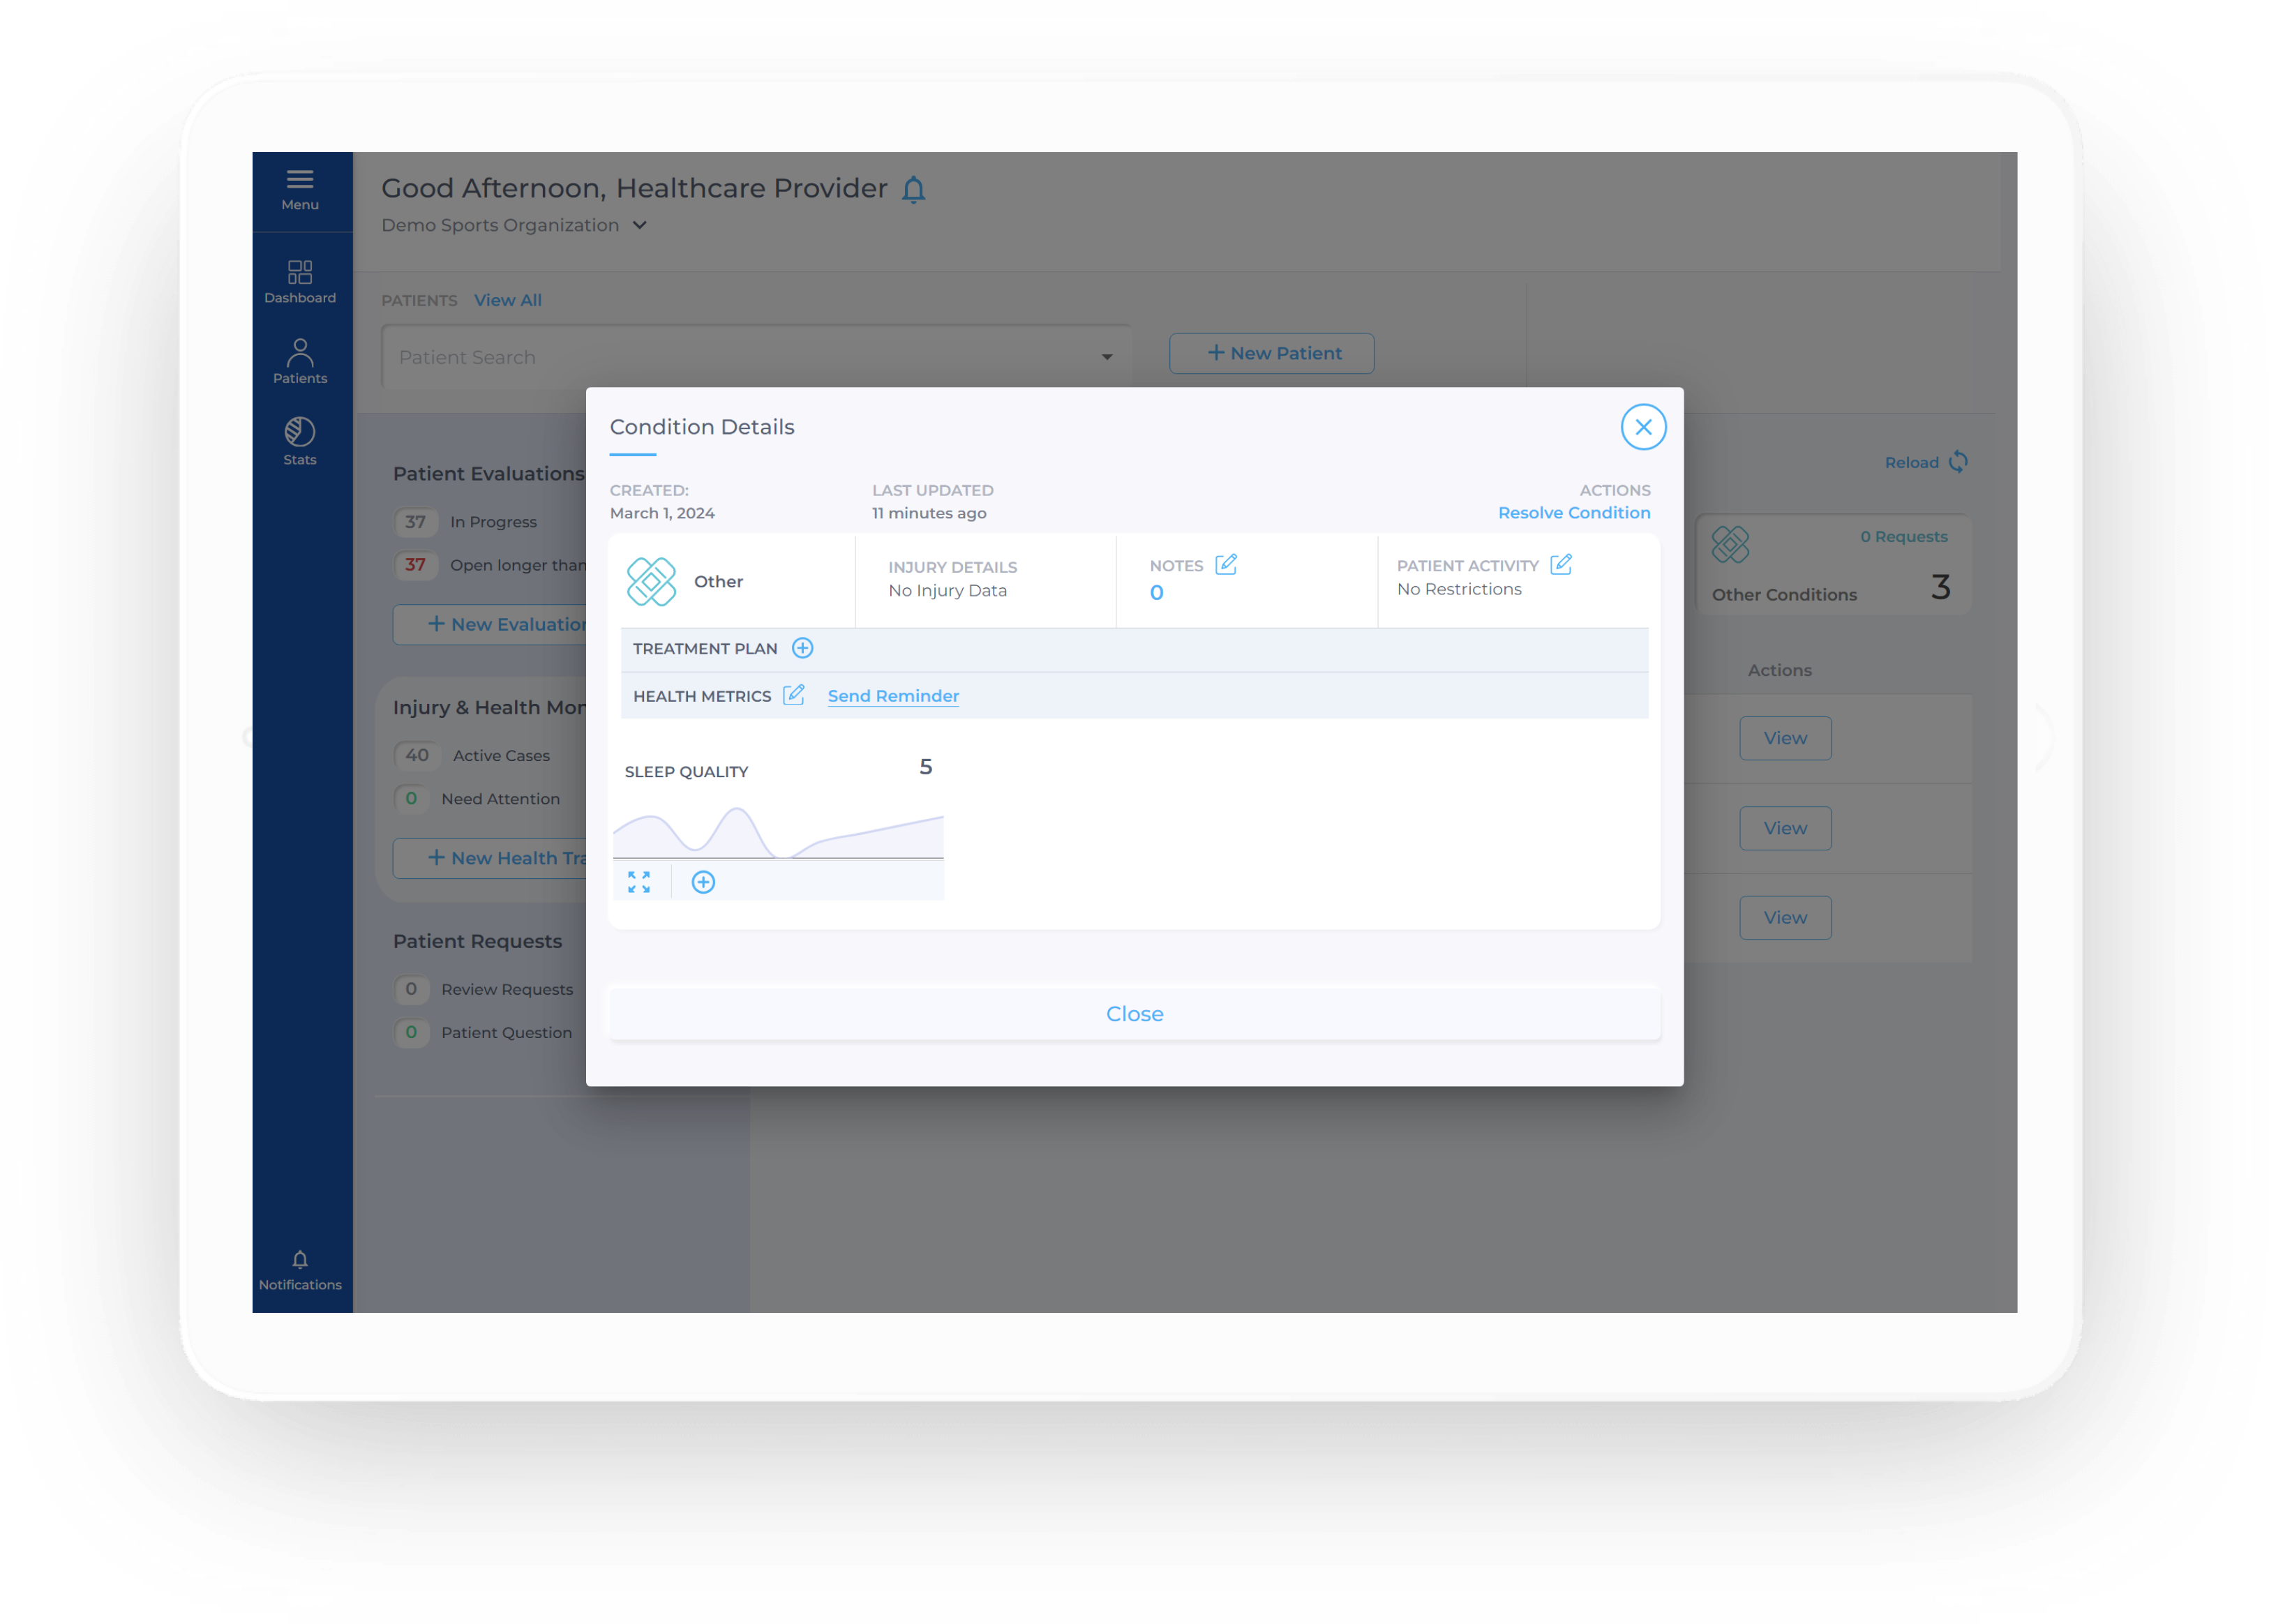This screenshot has width=2269, height=1624.
Task: Click the bell icon beside greeting
Action: 913,189
